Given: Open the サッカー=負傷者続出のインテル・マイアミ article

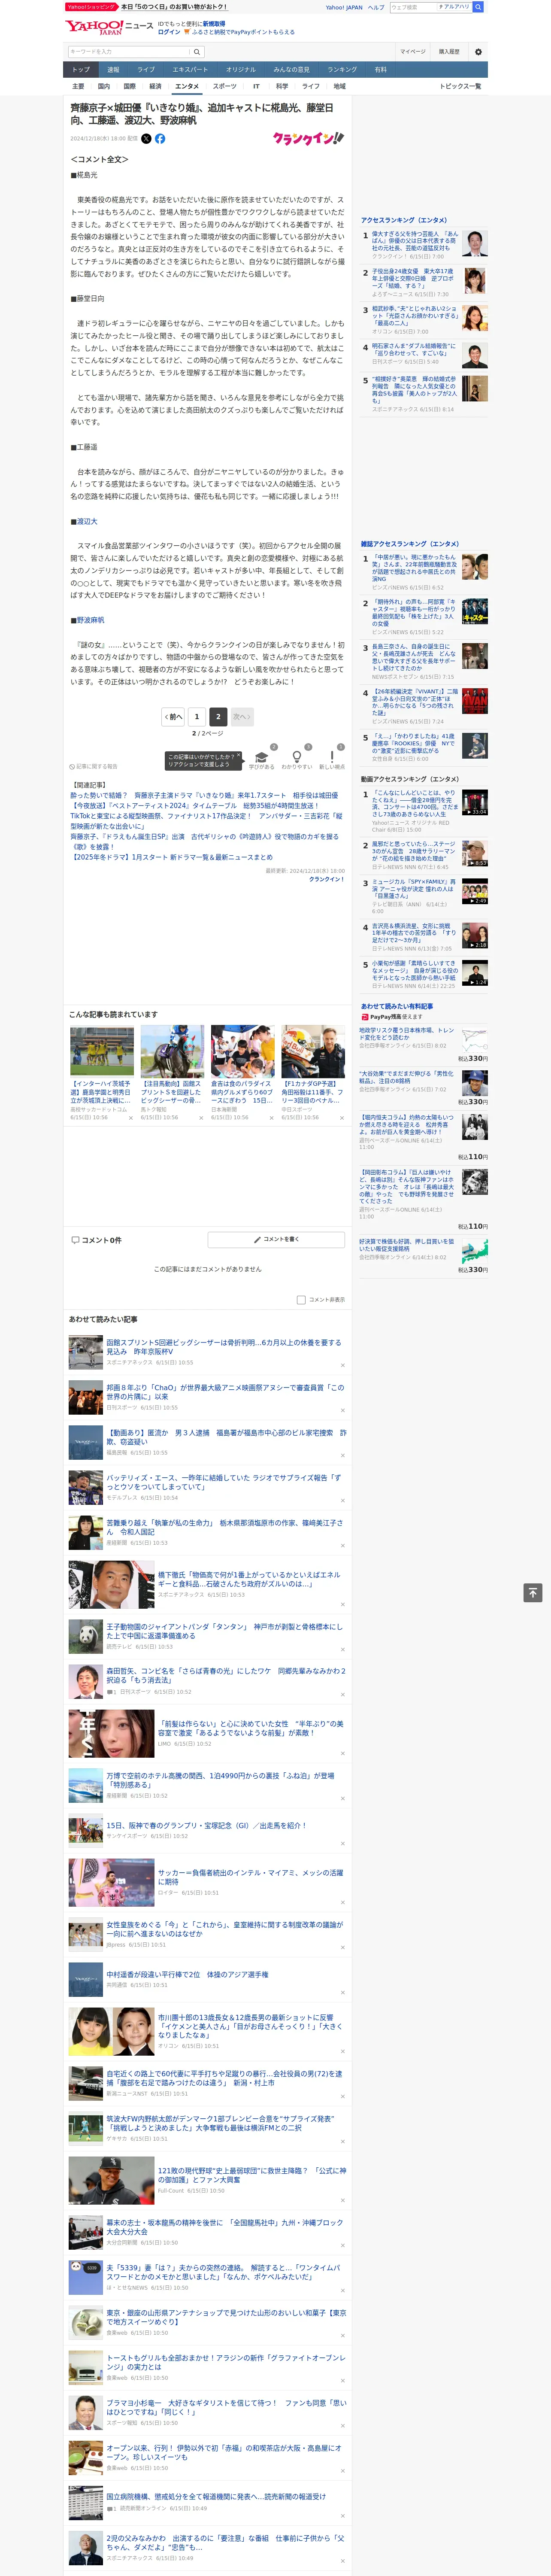Looking at the screenshot, I should (x=251, y=1877).
